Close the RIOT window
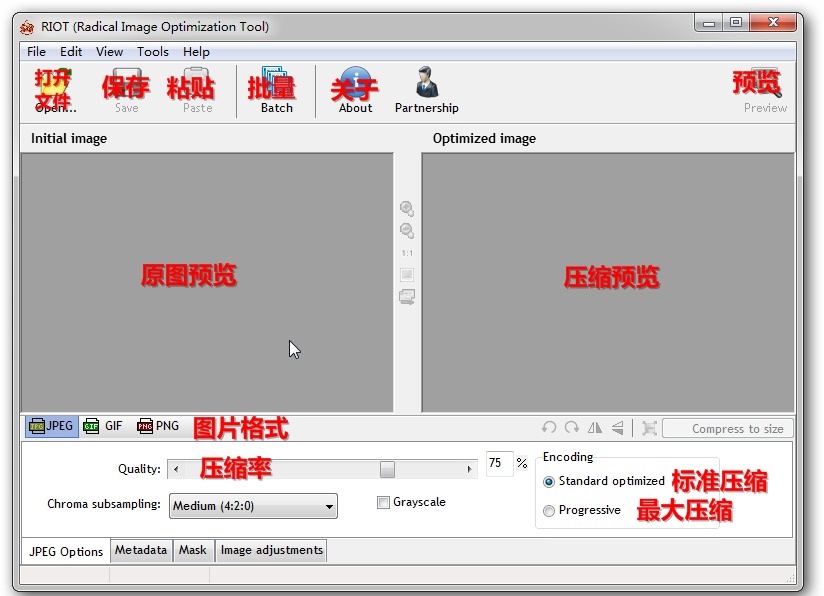This screenshot has width=824, height=596. (773, 23)
